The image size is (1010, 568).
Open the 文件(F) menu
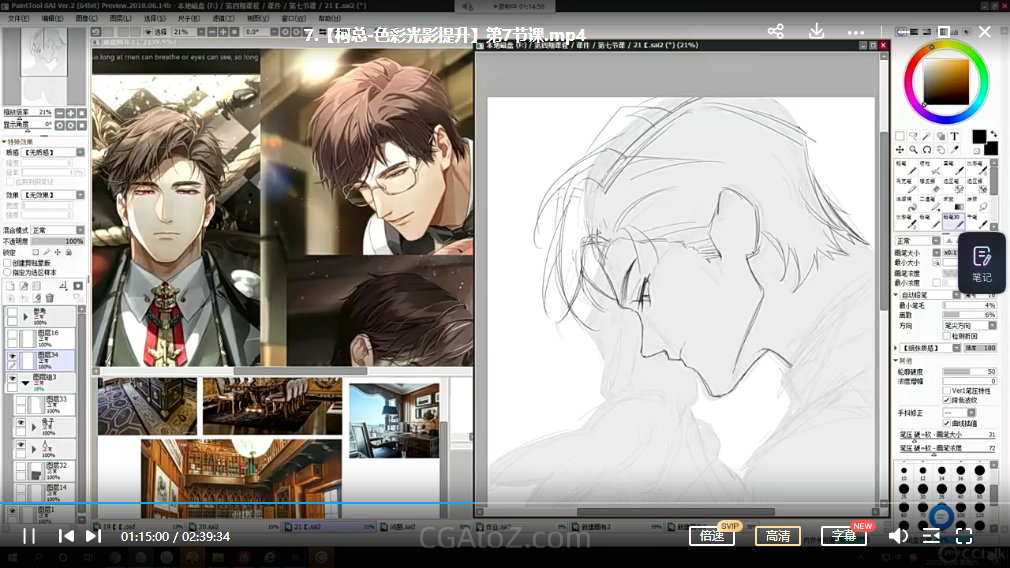pos(18,18)
